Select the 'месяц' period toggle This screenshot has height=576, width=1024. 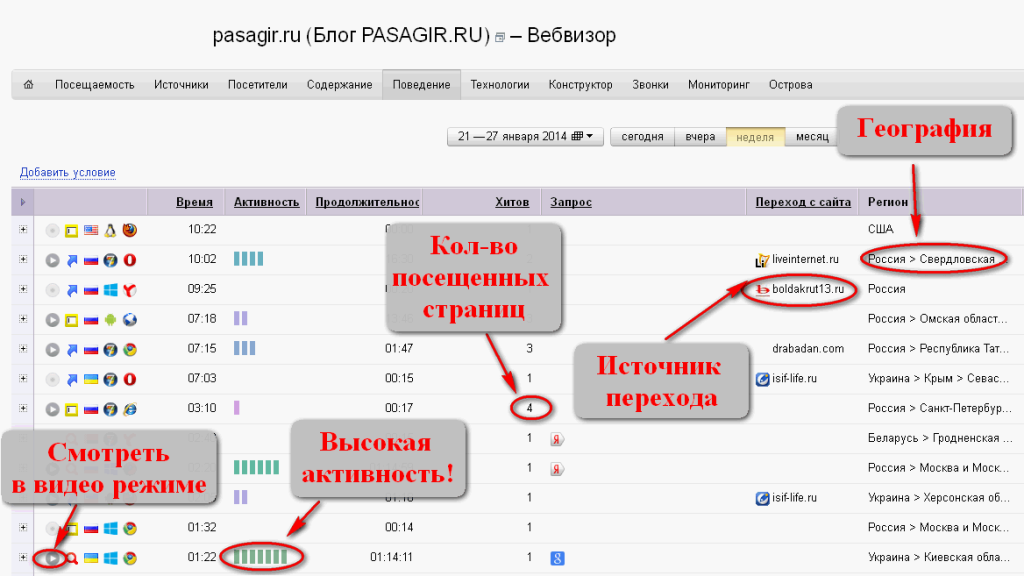click(812, 137)
